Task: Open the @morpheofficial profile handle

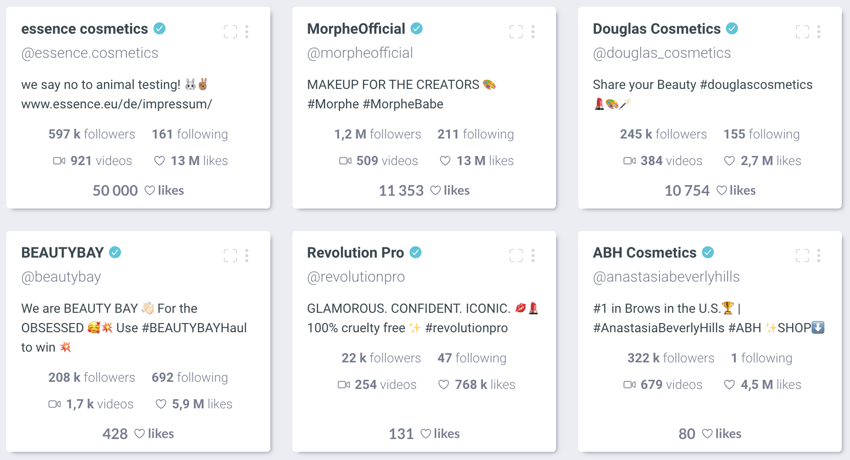Action: pos(360,53)
